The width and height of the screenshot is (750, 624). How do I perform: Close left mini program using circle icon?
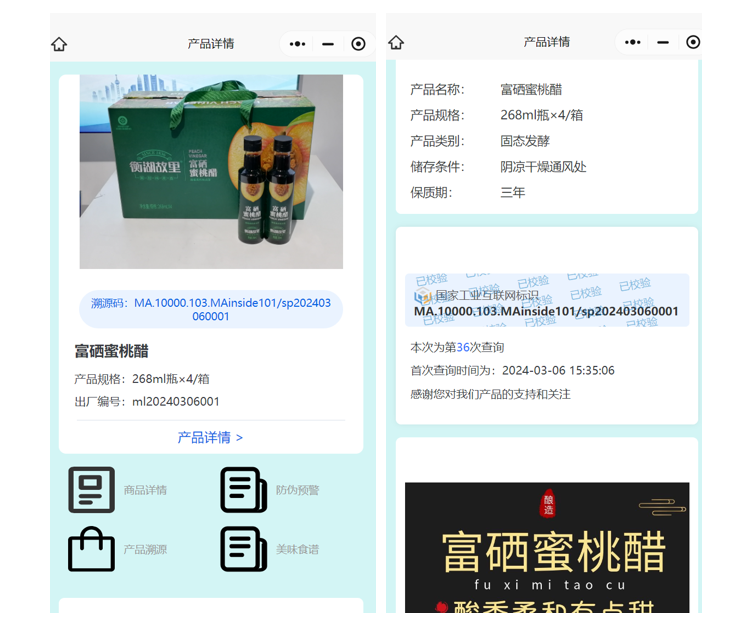[x=358, y=44]
